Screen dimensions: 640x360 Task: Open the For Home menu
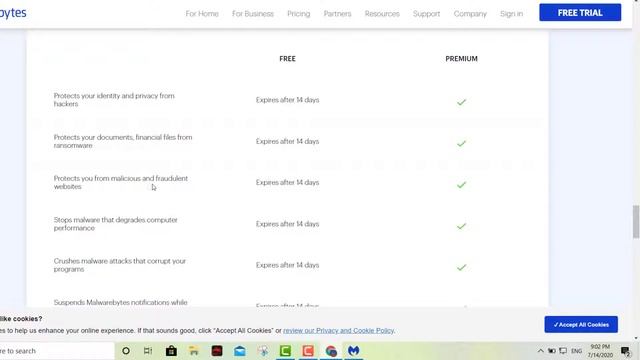[x=202, y=13]
